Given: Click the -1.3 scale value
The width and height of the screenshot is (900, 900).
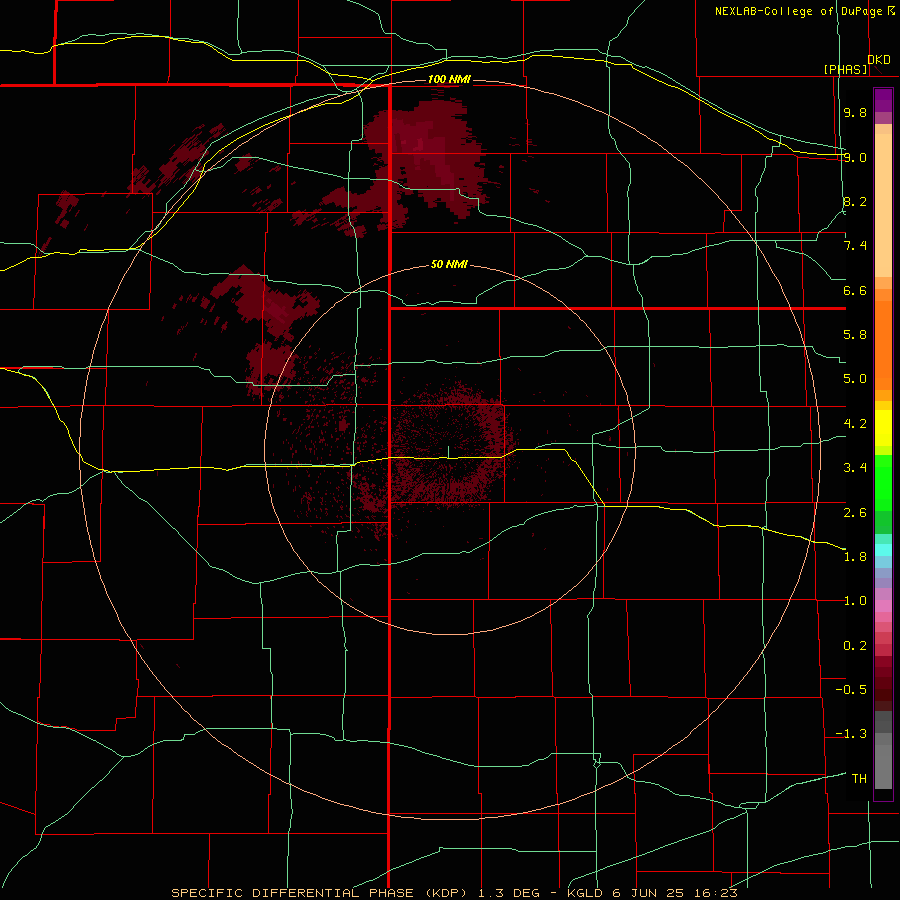Looking at the screenshot, I should 851,734.
